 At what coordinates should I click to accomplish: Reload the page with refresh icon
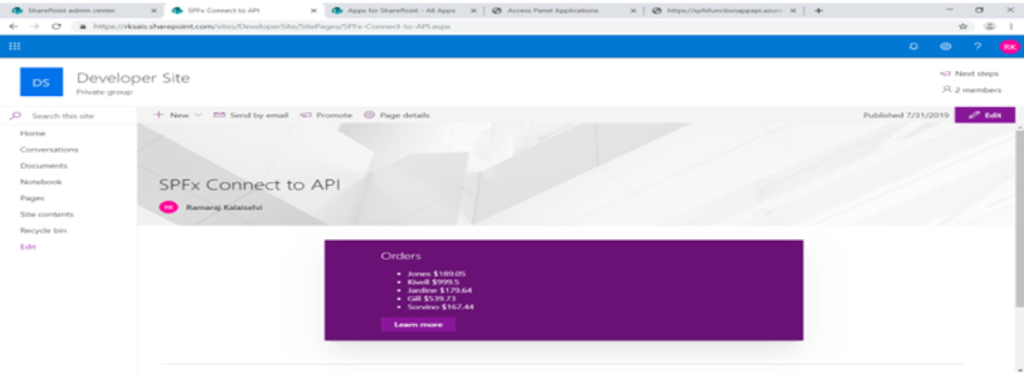56,27
